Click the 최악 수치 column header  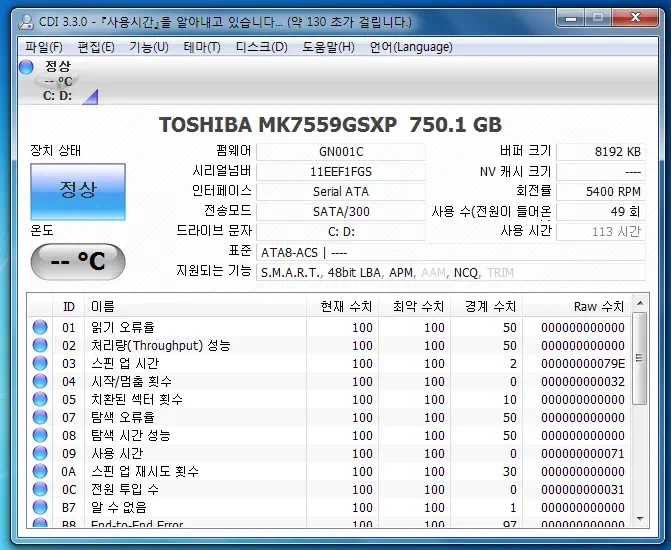point(414,306)
